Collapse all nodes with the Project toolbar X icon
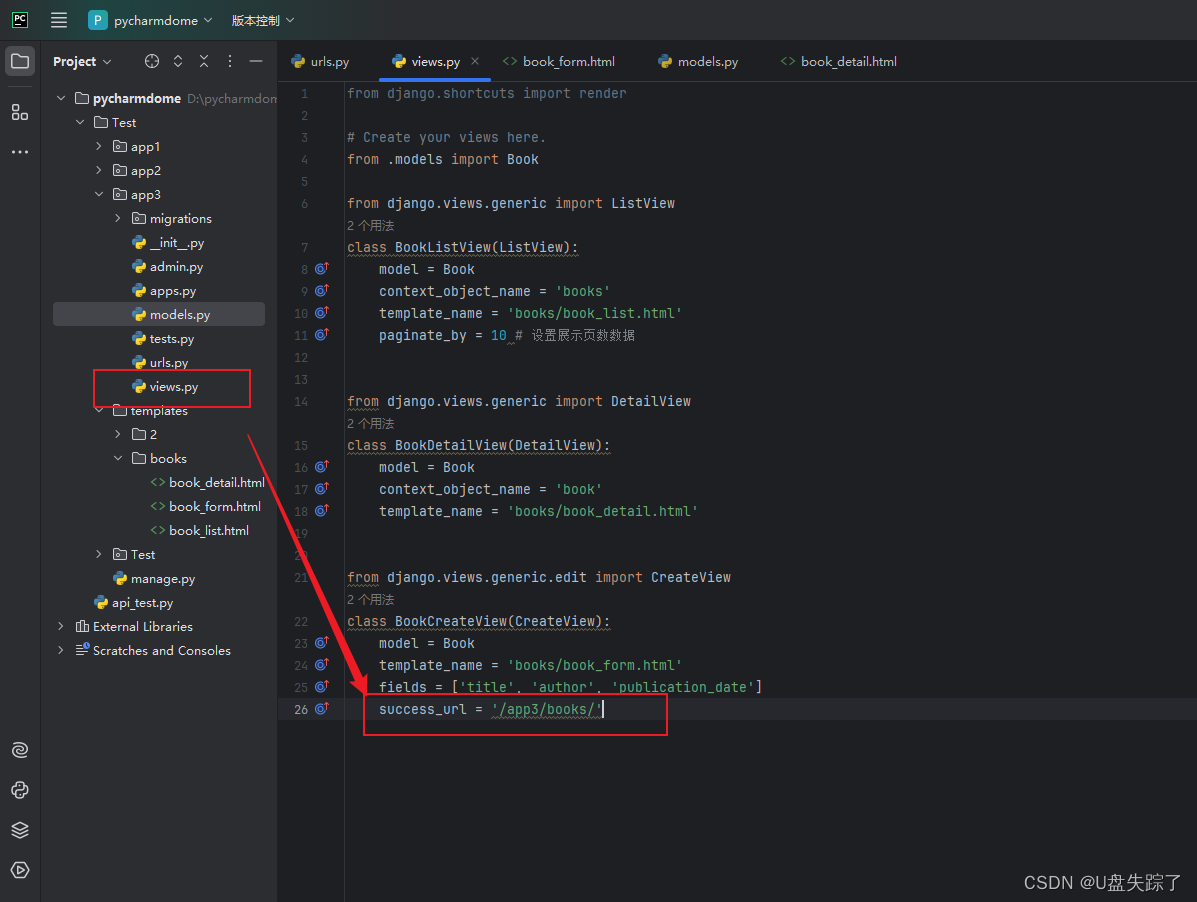The height and width of the screenshot is (902, 1197). pos(204,61)
